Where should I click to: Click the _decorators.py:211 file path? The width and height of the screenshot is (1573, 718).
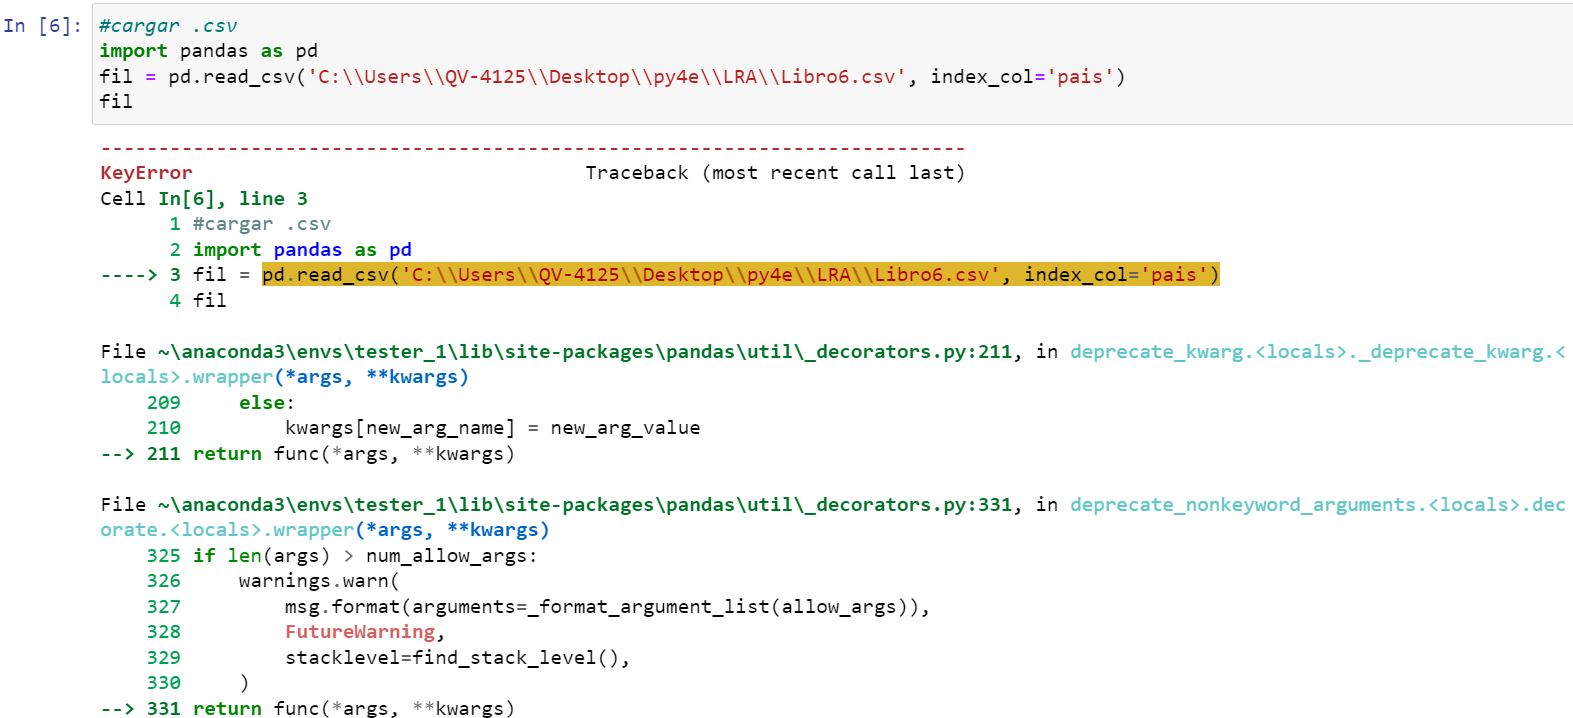585,352
